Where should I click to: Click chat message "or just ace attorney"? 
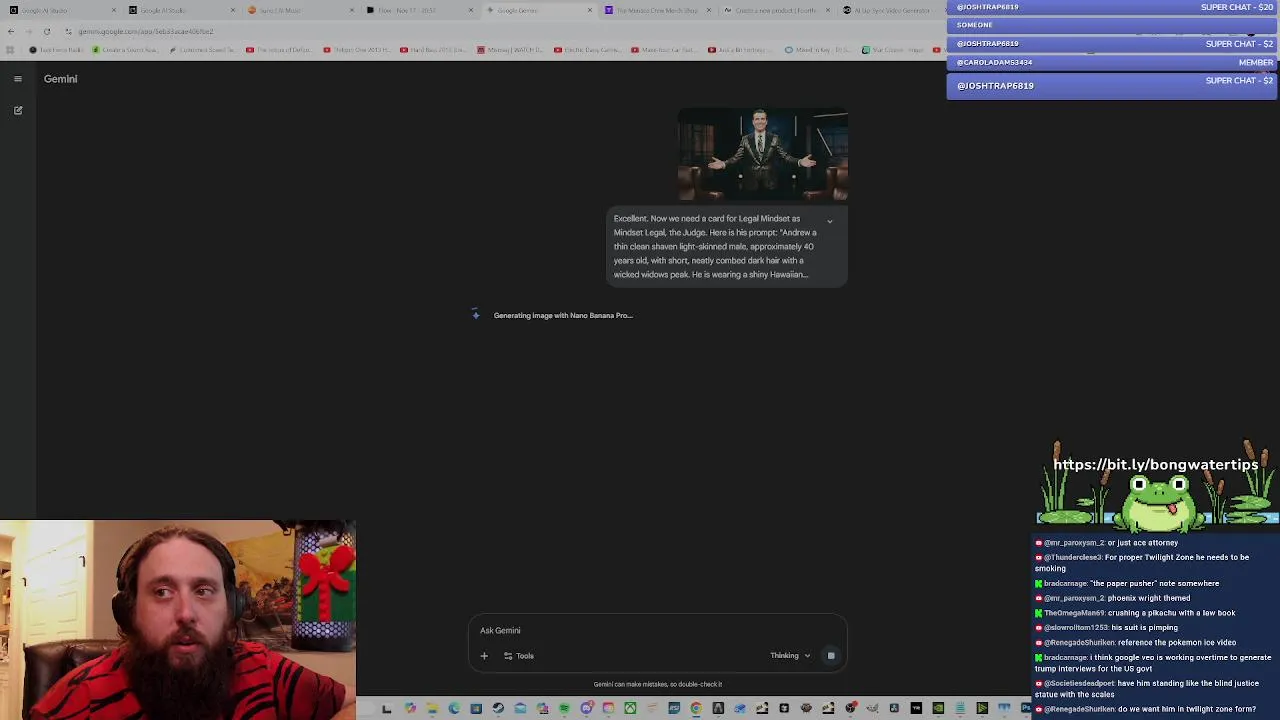(1107, 543)
